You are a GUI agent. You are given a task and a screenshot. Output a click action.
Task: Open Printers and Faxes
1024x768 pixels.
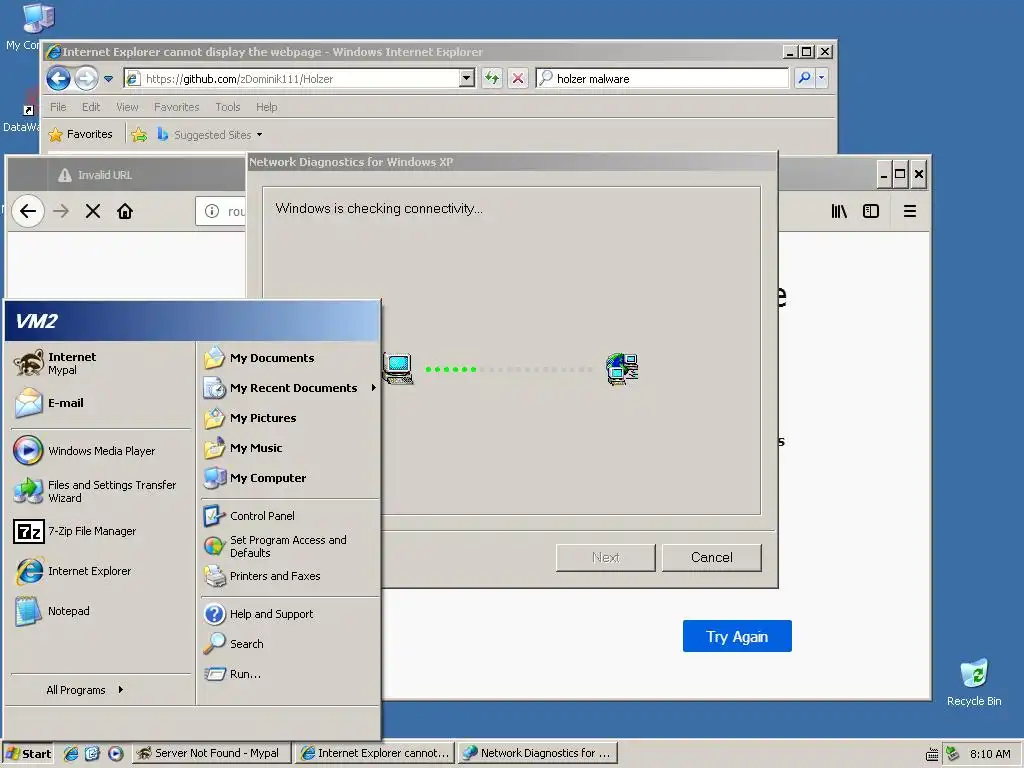click(289, 576)
